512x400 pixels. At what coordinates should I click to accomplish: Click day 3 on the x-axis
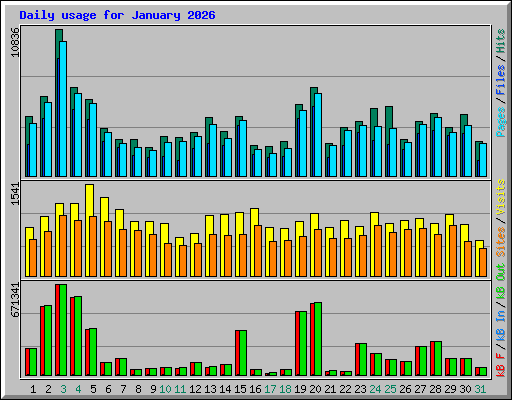pyautogui.click(x=63, y=389)
